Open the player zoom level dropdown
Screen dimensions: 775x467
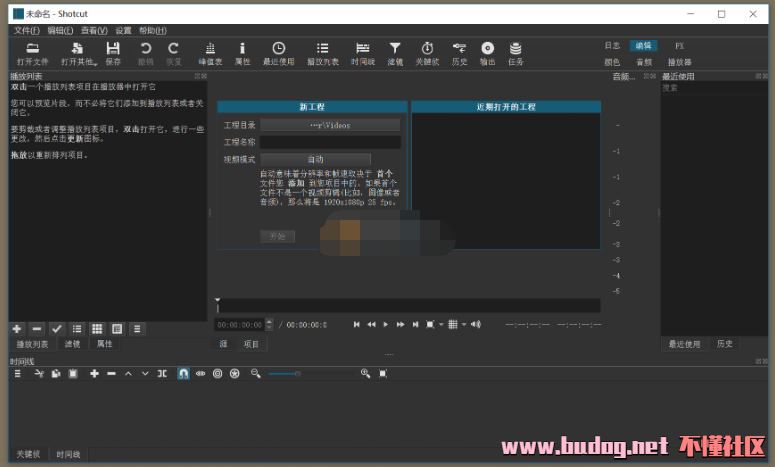coord(432,324)
